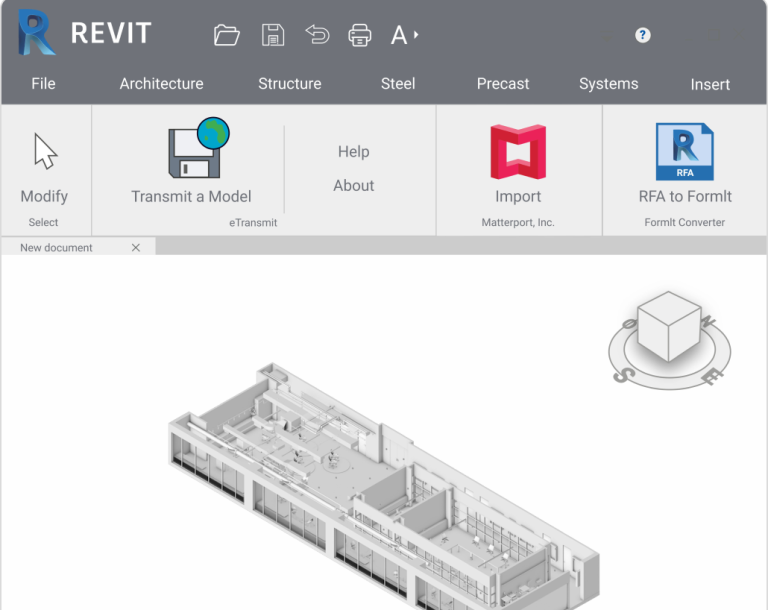Switch to the Structure tab

coord(290,84)
